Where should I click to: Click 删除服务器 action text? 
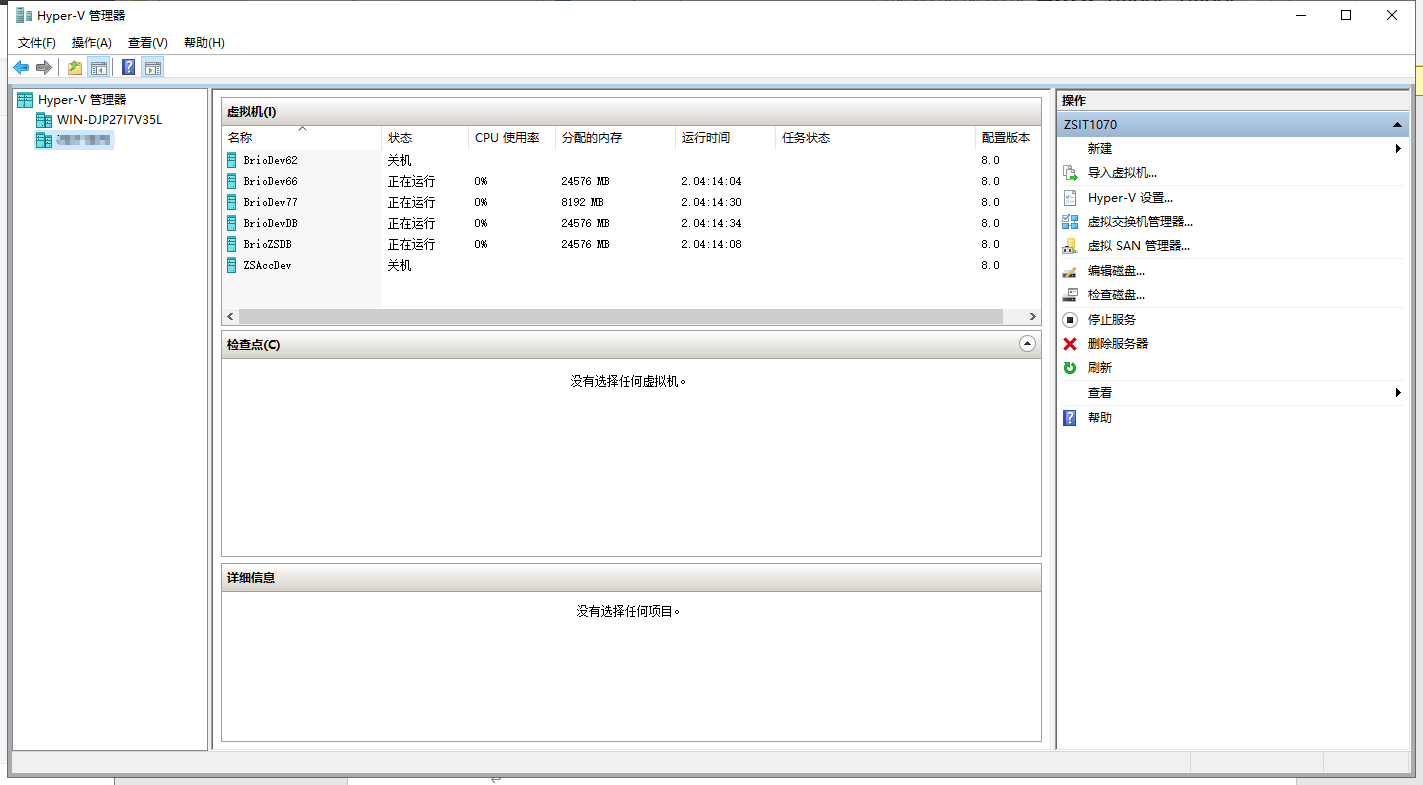pyautogui.click(x=1118, y=344)
